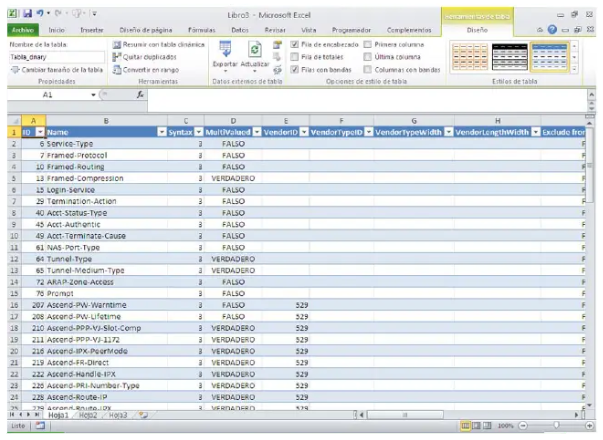
Task: Open the MultiValued column filter dropdown
Action: 256,132
